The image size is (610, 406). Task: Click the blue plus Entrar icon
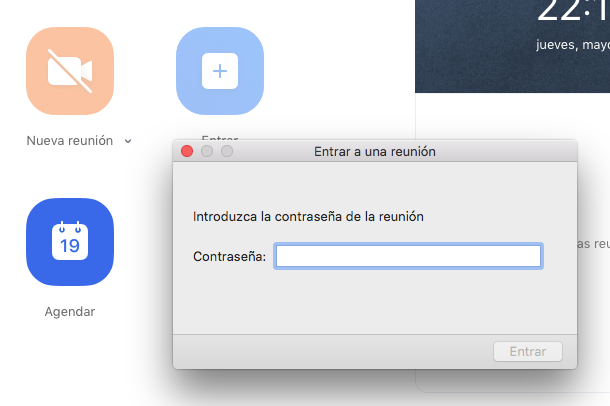click(x=220, y=71)
